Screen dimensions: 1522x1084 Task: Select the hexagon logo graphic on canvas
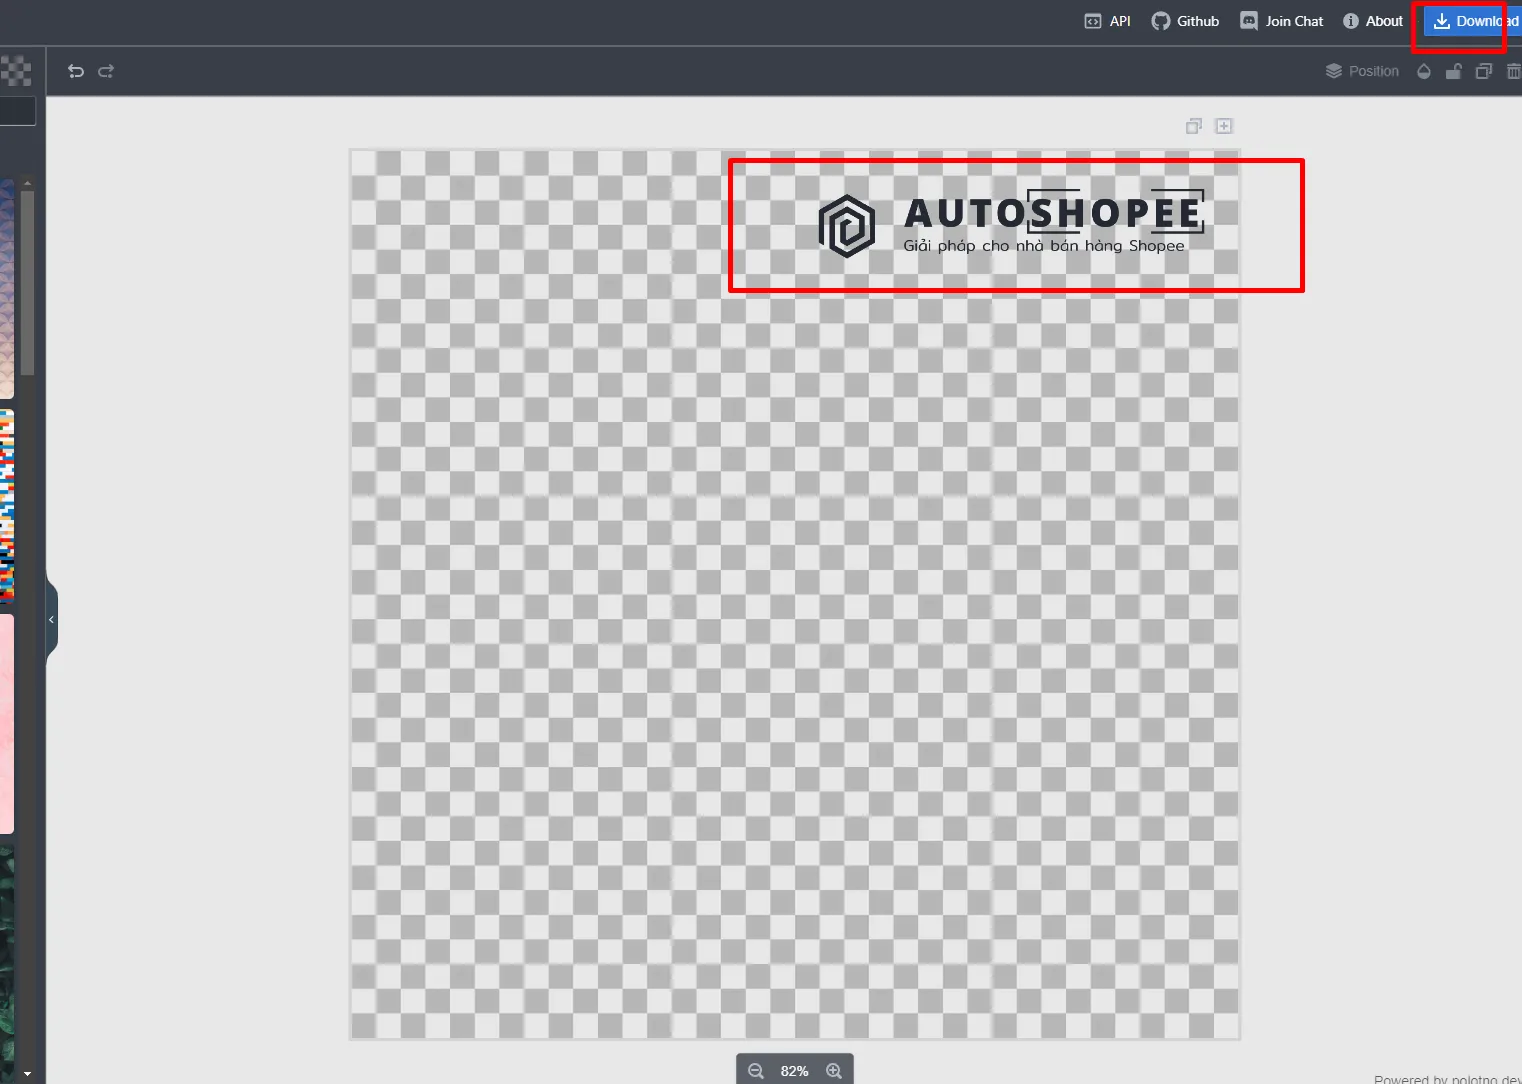pyautogui.click(x=847, y=226)
